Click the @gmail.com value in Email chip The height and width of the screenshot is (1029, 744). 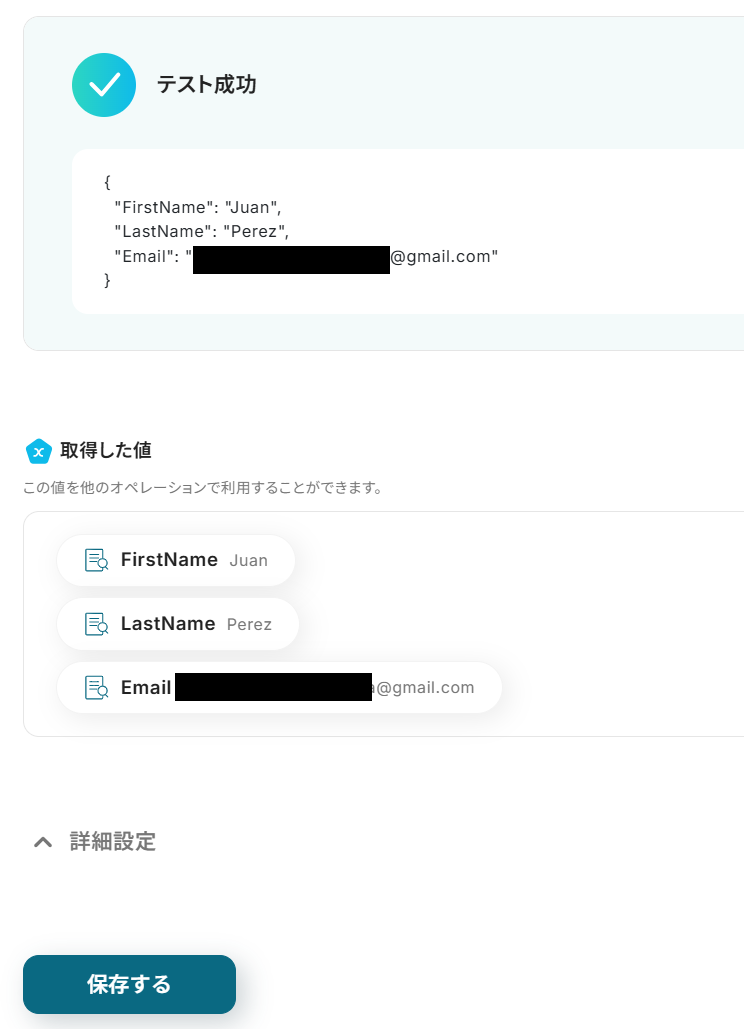425,688
